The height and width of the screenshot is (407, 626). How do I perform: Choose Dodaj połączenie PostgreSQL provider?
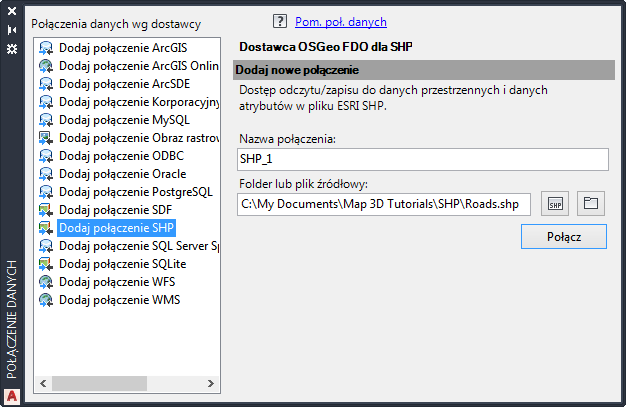[122, 191]
